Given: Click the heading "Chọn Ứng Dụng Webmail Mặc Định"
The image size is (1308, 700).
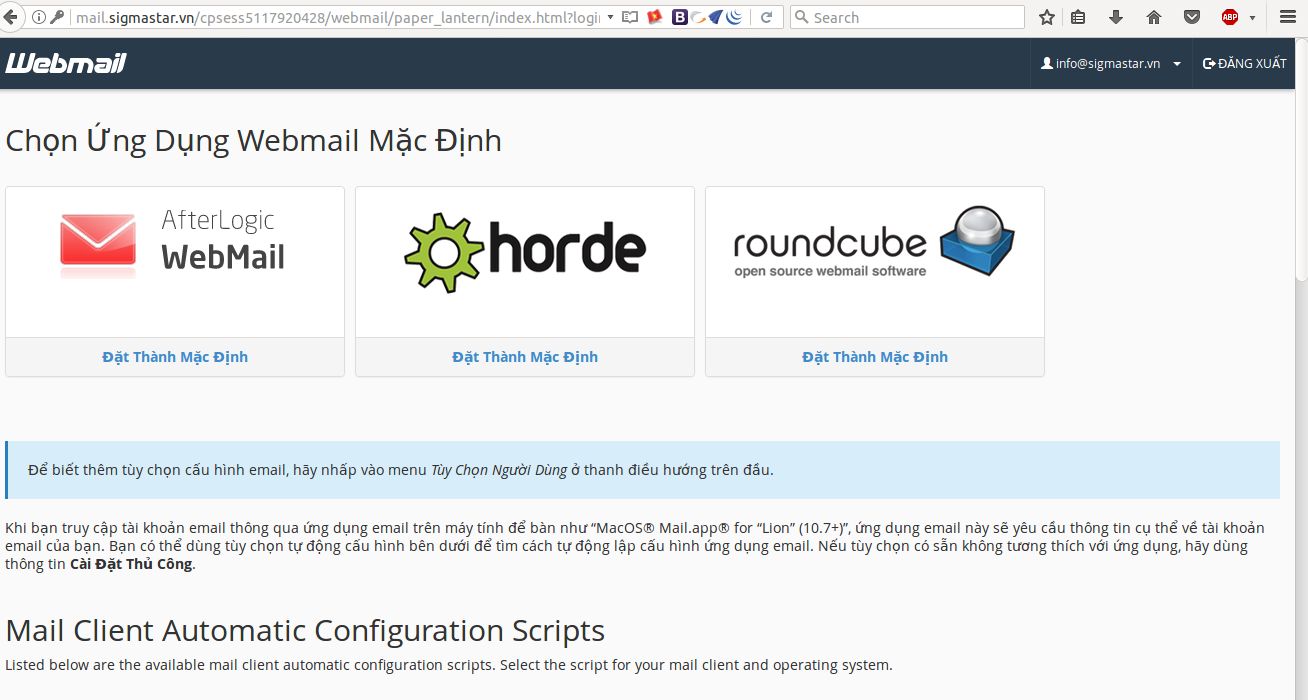Looking at the screenshot, I should 254,141.
